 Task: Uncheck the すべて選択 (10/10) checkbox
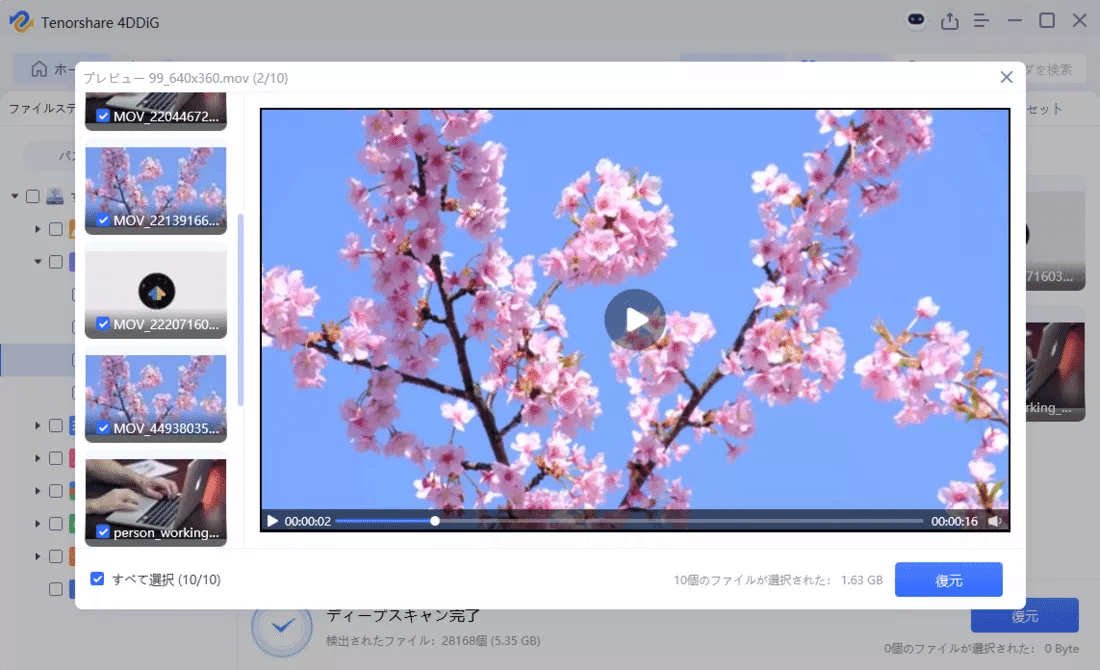click(x=97, y=579)
